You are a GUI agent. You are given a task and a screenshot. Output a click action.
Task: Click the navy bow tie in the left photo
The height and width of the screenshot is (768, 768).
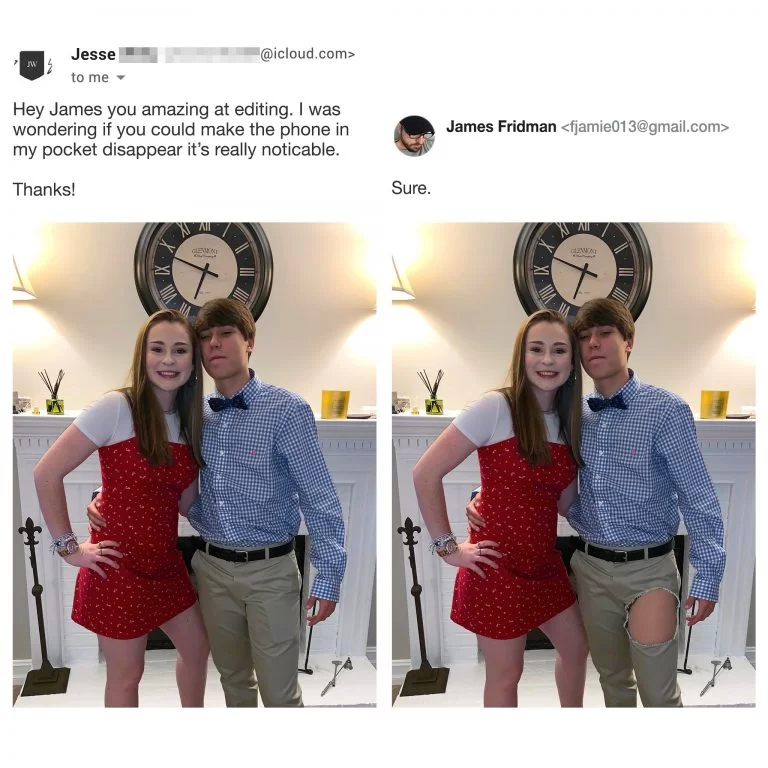click(228, 403)
